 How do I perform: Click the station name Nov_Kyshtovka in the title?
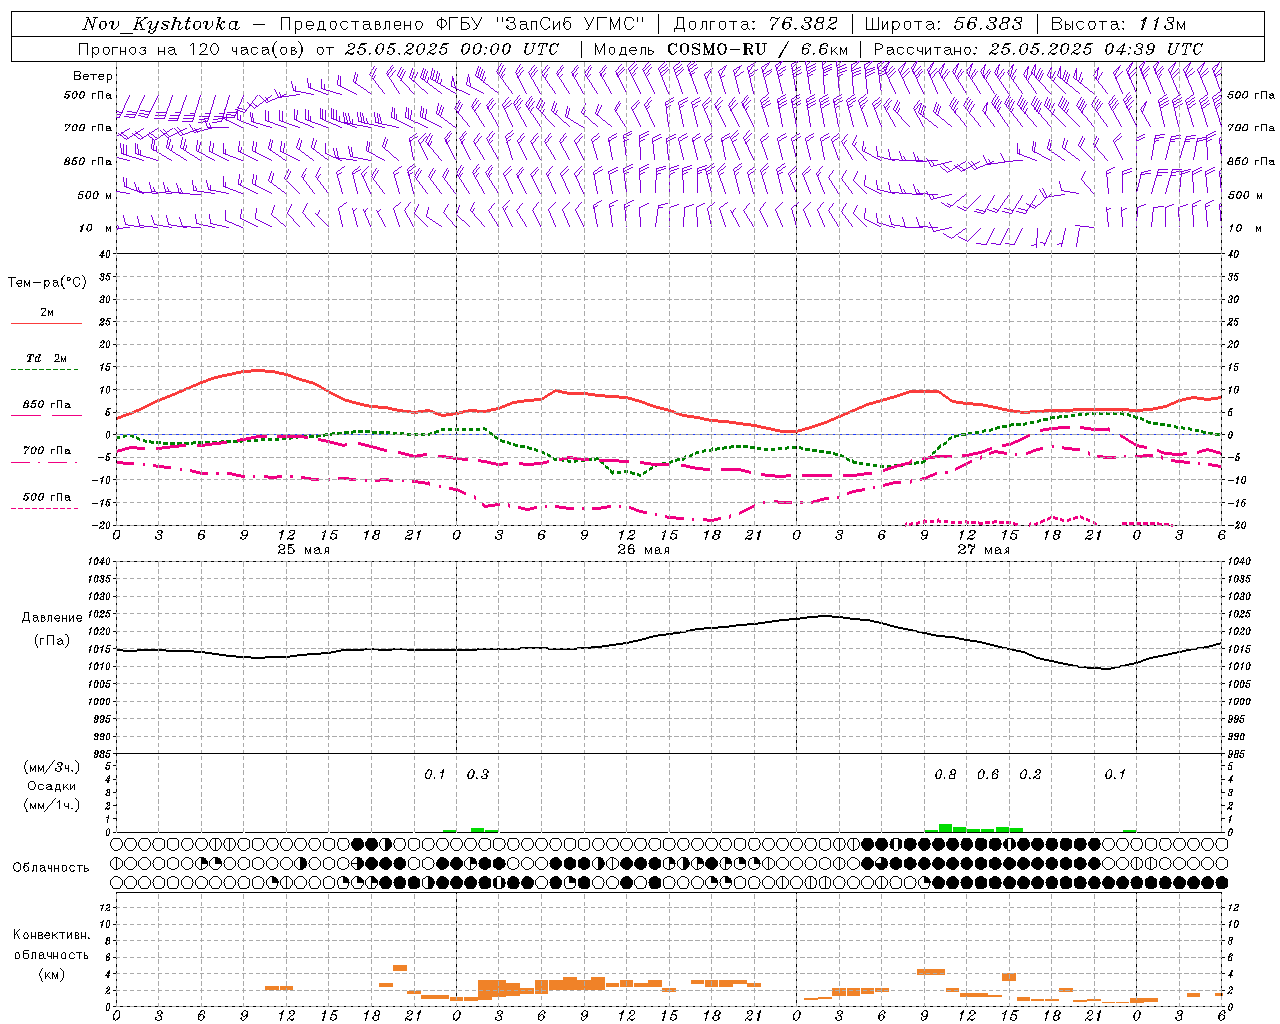161,24
